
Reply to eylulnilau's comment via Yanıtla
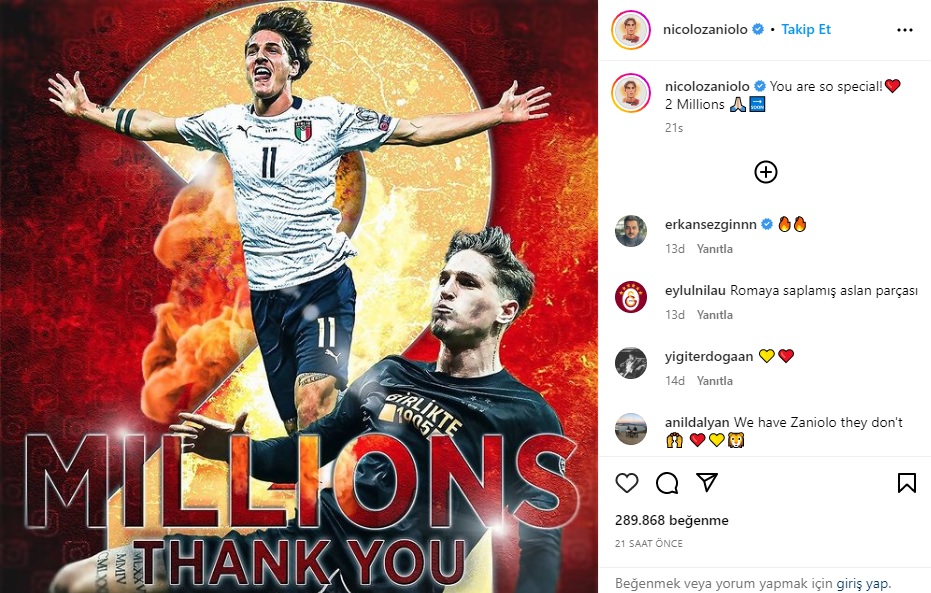714,315
